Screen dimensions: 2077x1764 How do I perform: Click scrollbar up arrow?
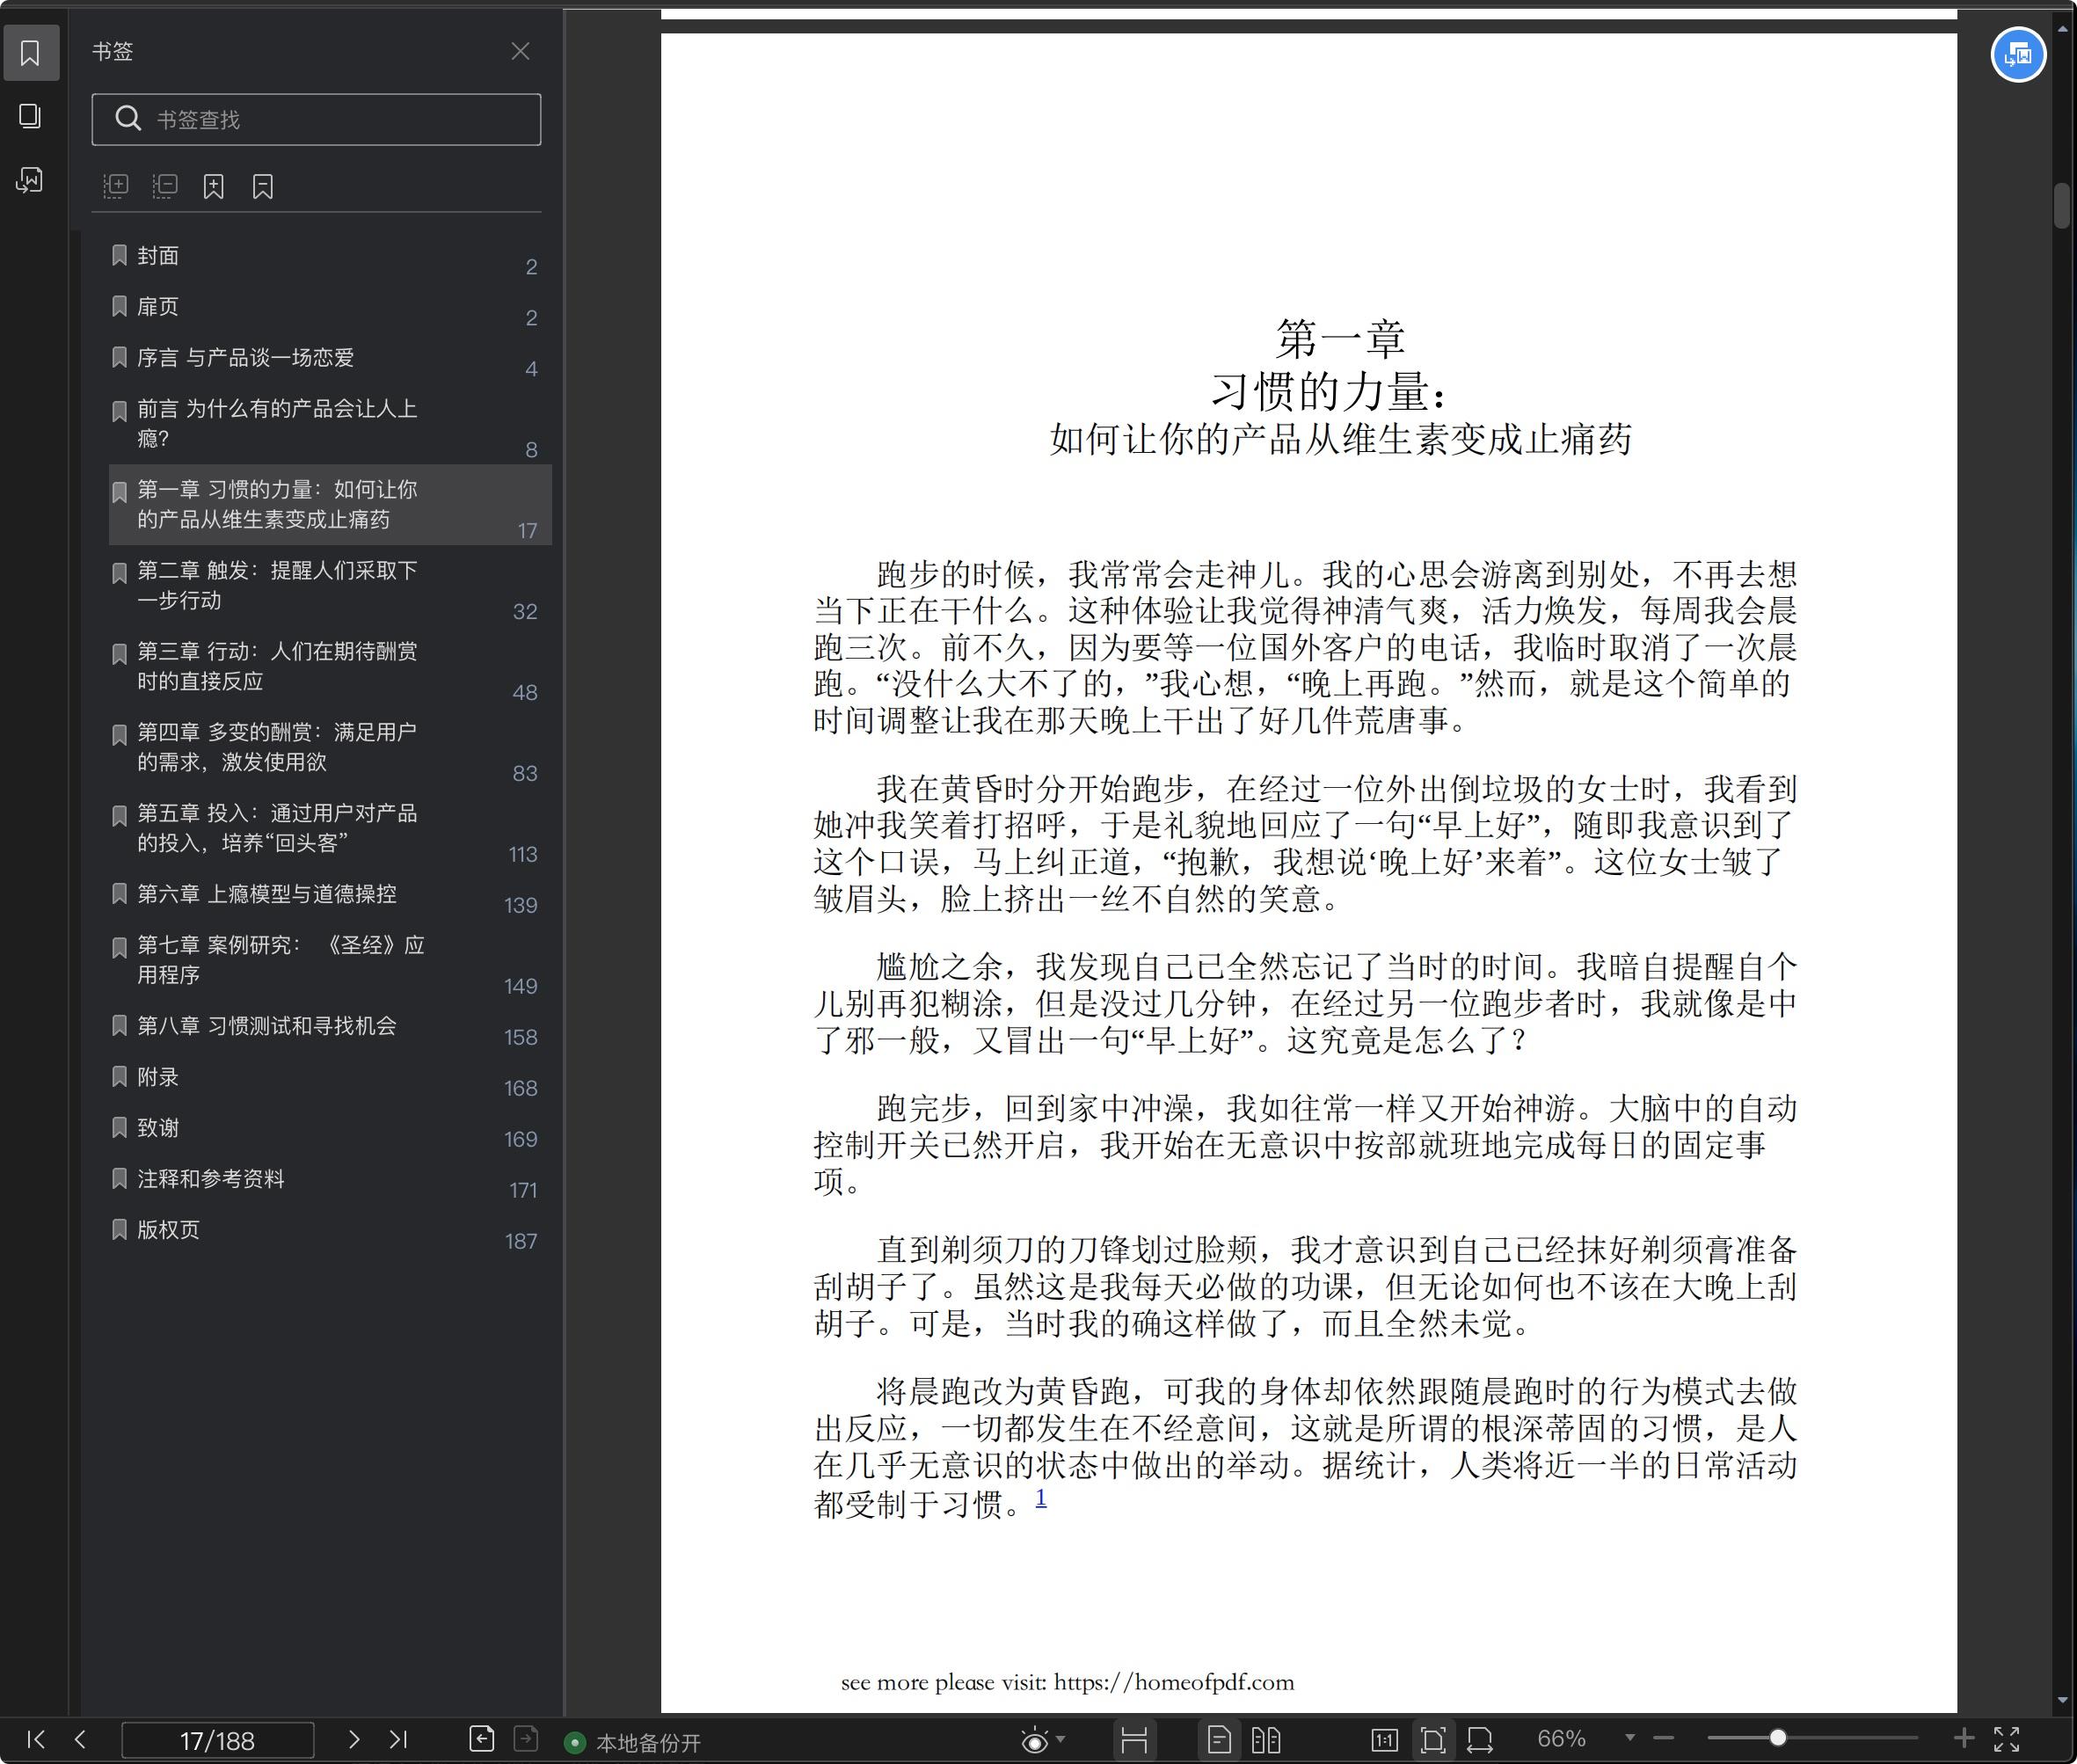(x=2062, y=29)
